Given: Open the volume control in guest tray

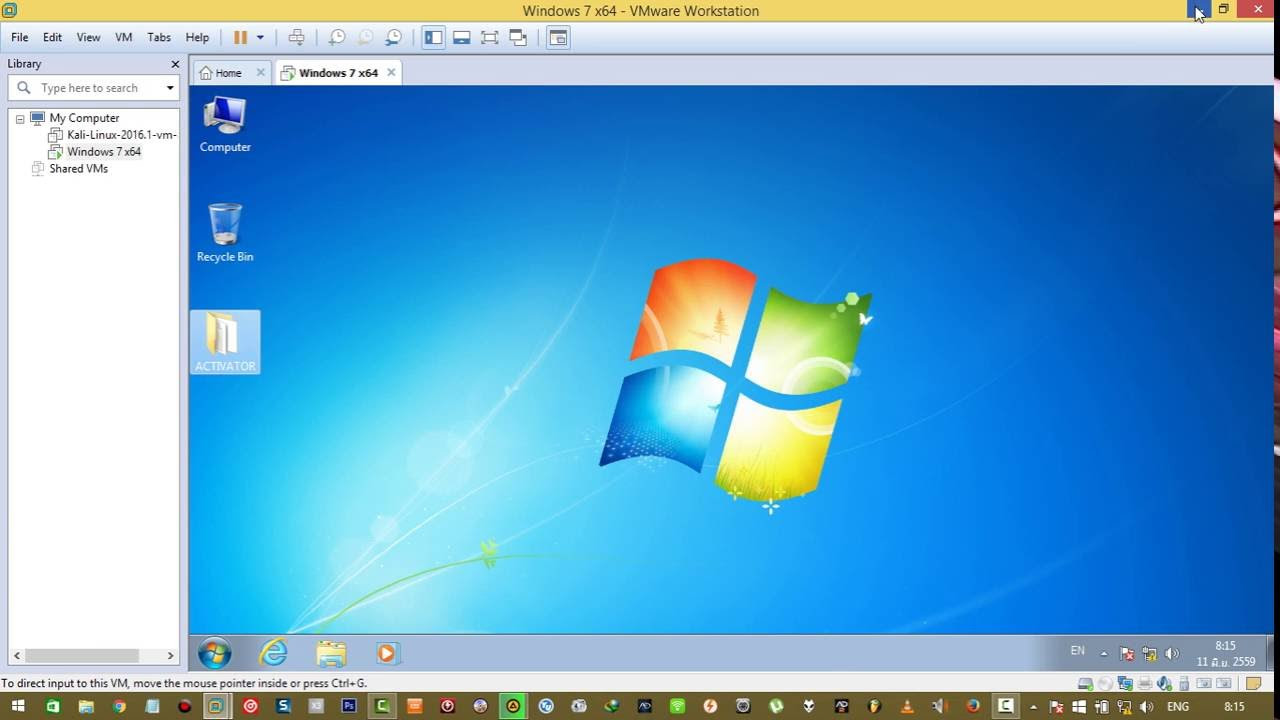Looking at the screenshot, I should point(1172,654).
